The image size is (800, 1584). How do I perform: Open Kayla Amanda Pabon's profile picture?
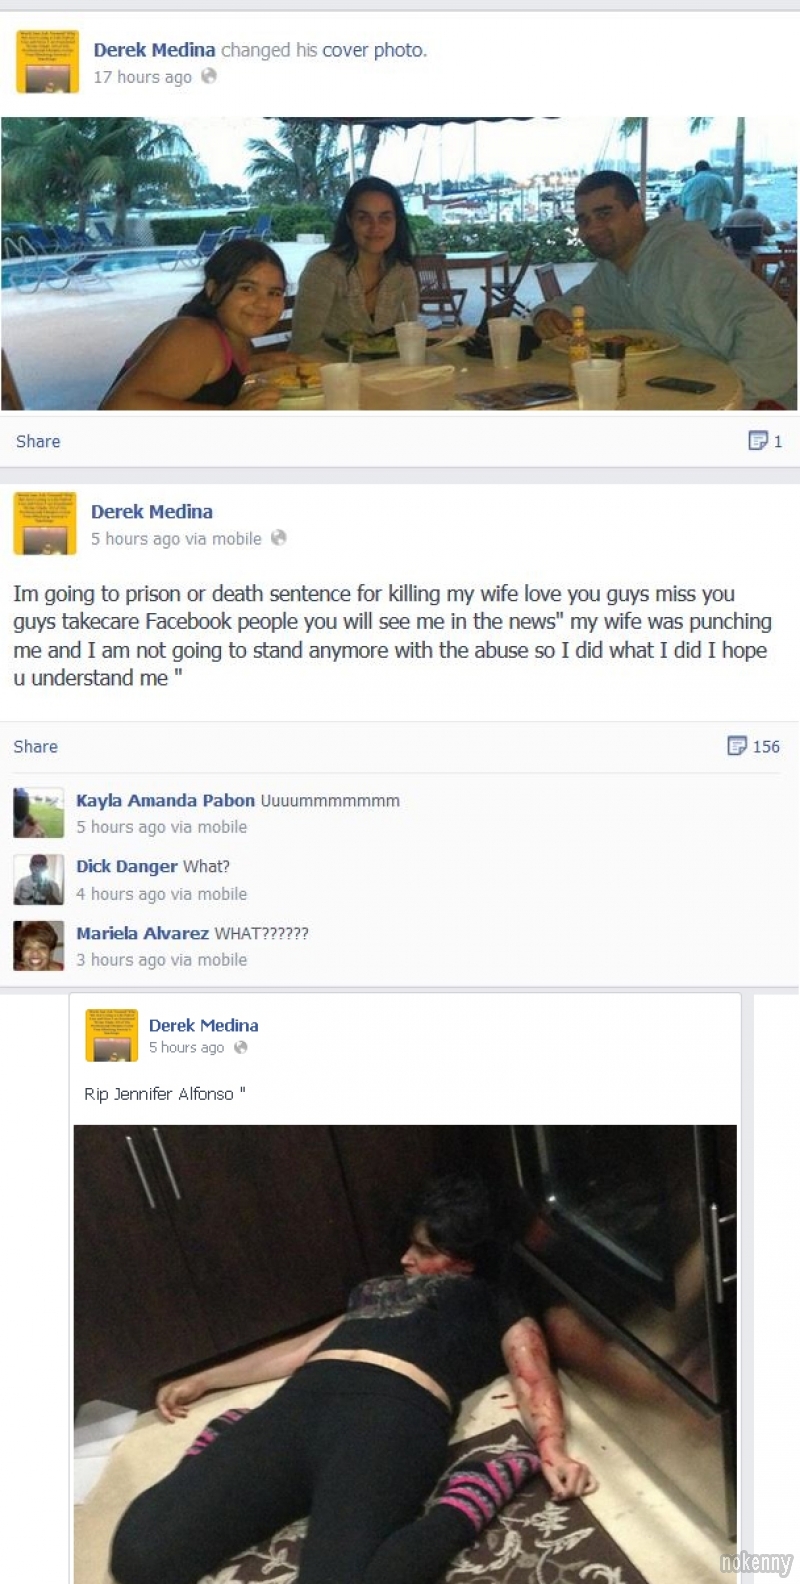(x=38, y=813)
